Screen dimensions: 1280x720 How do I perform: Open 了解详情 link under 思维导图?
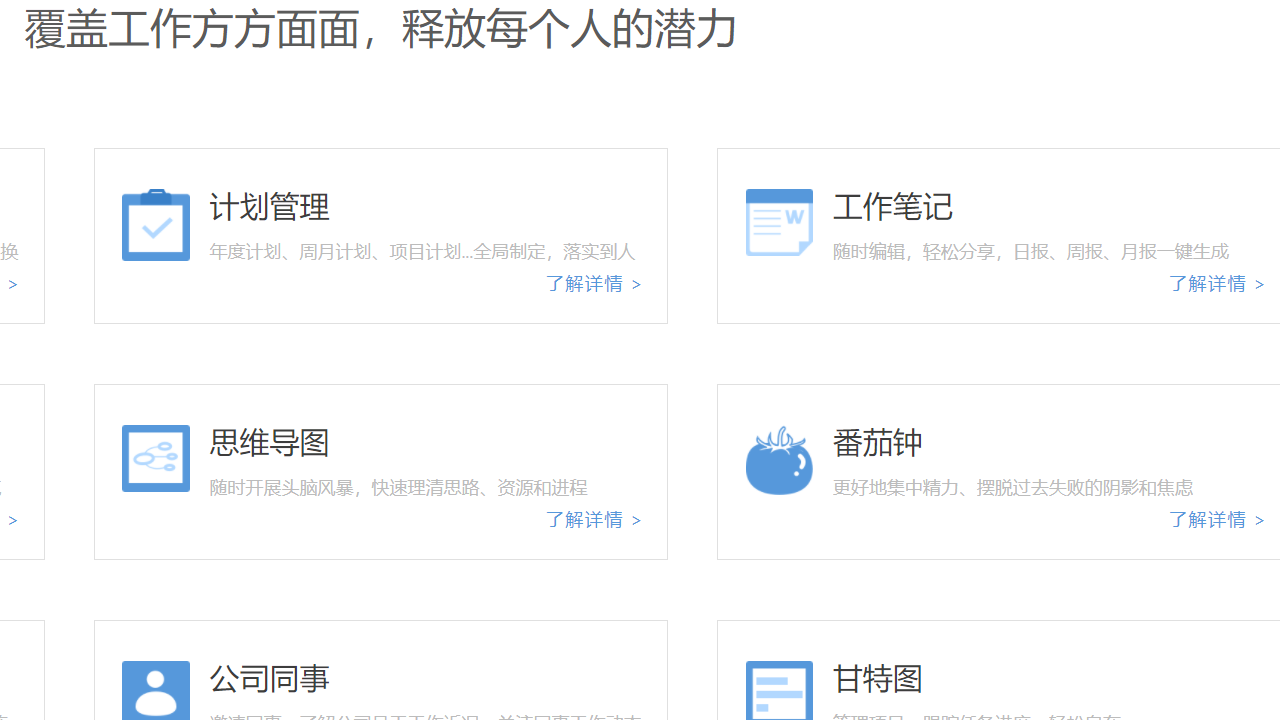point(585,520)
